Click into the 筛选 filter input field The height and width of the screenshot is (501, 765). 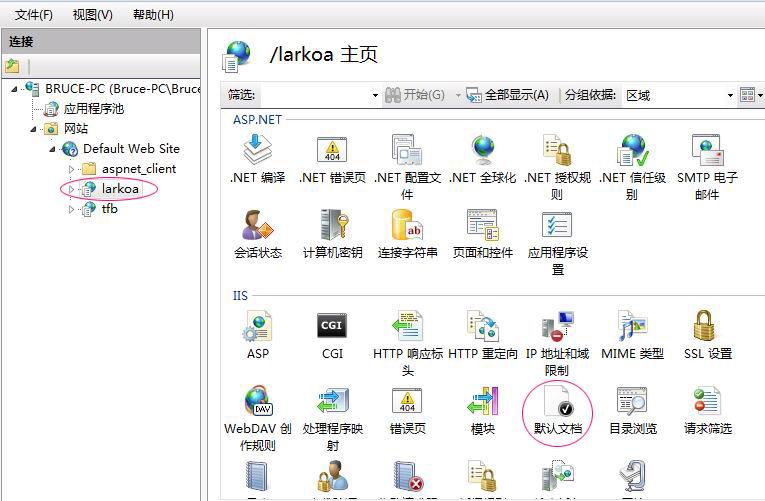315,95
